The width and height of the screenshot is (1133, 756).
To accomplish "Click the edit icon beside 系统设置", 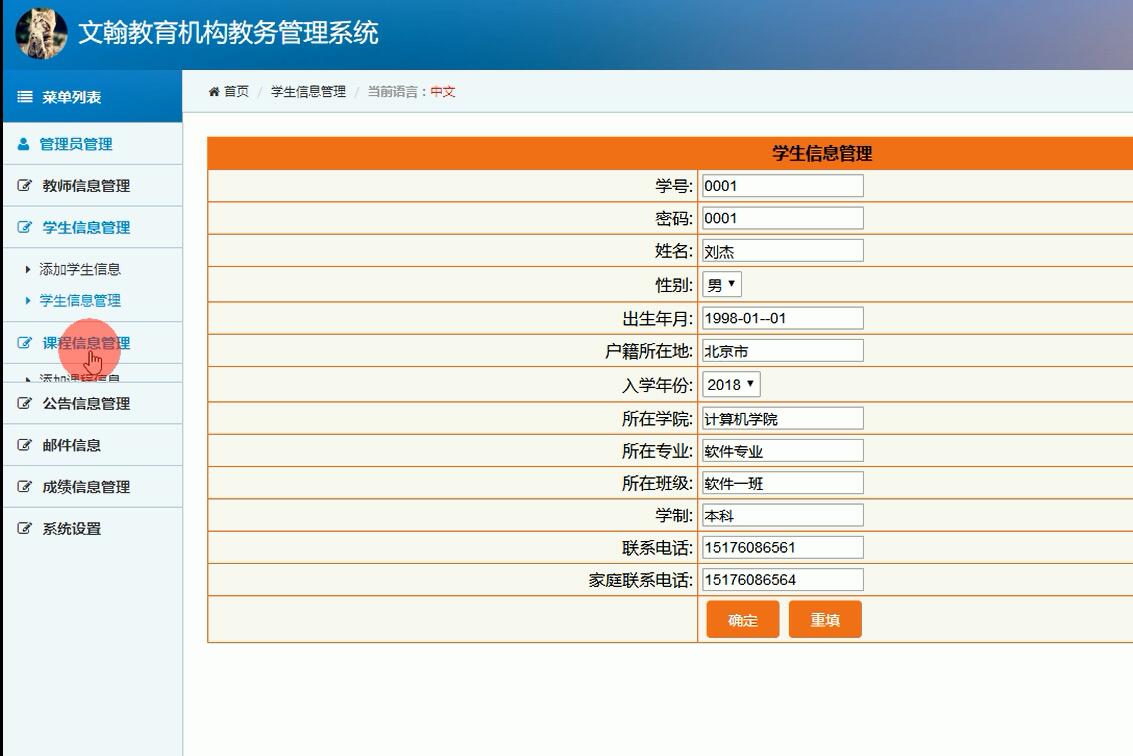I will click(x=25, y=528).
